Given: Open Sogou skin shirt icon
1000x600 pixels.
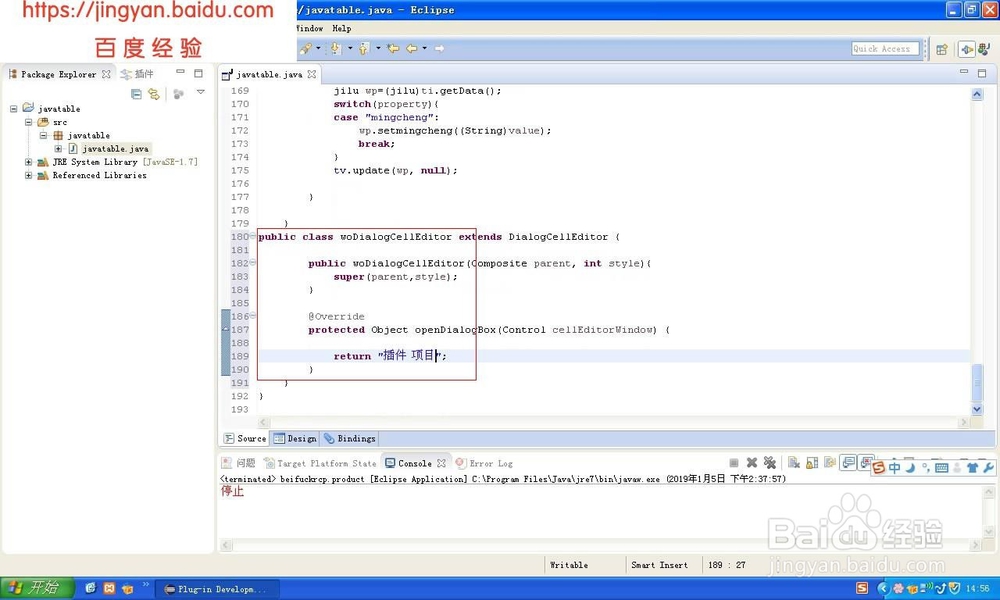Looking at the screenshot, I should (x=972, y=468).
